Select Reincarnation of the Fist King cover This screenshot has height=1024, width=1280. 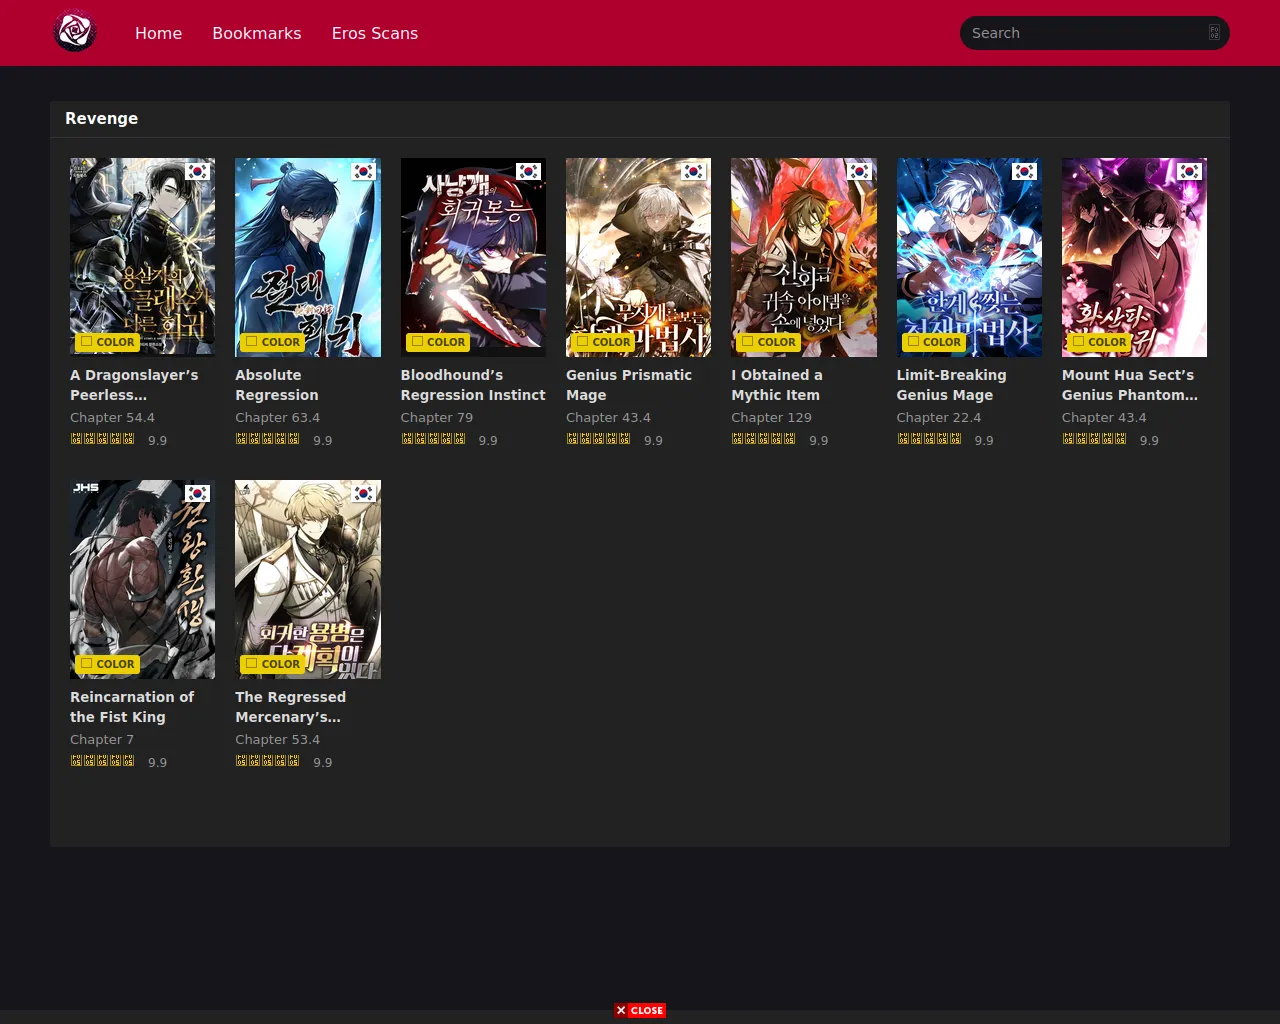tap(142, 579)
